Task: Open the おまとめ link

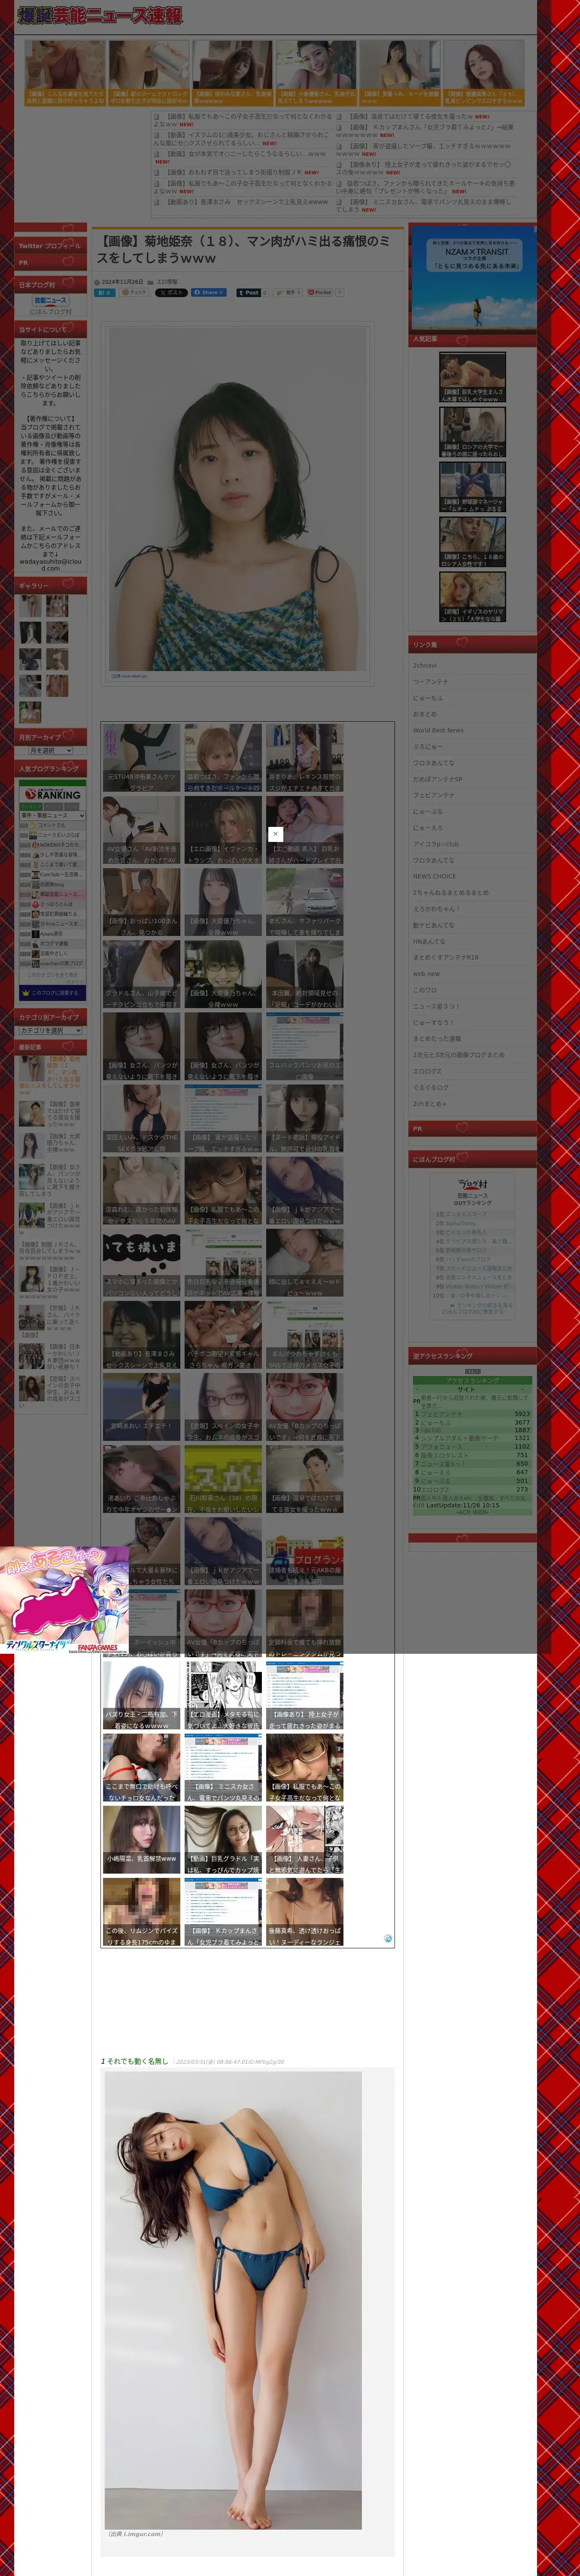Action: pos(425,714)
